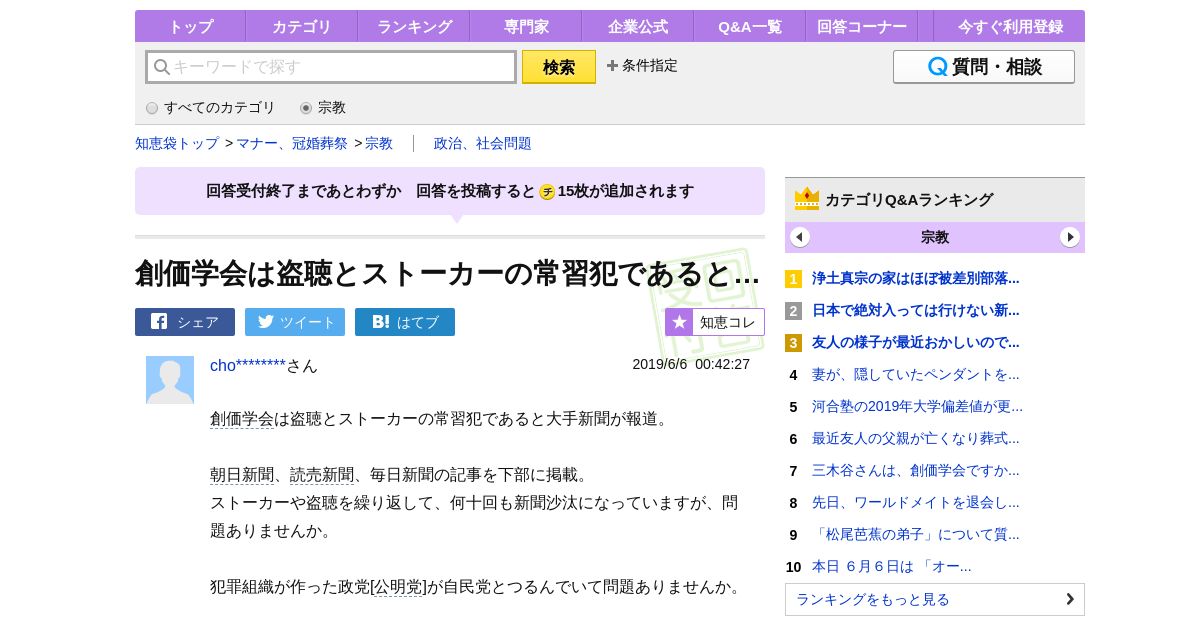Viewport: 1200px width, 630px height.
Task: Open rank 8 先日、ワールドメイトを退会し link
Action: [x=916, y=503]
